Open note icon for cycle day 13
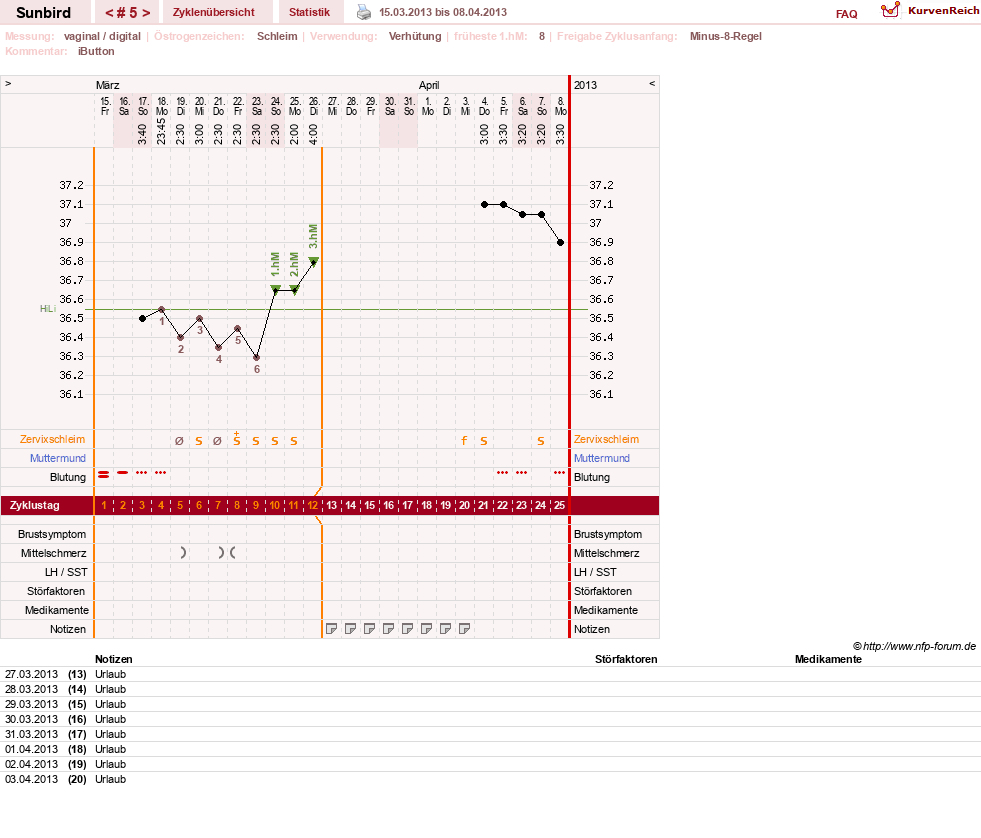 (332, 629)
